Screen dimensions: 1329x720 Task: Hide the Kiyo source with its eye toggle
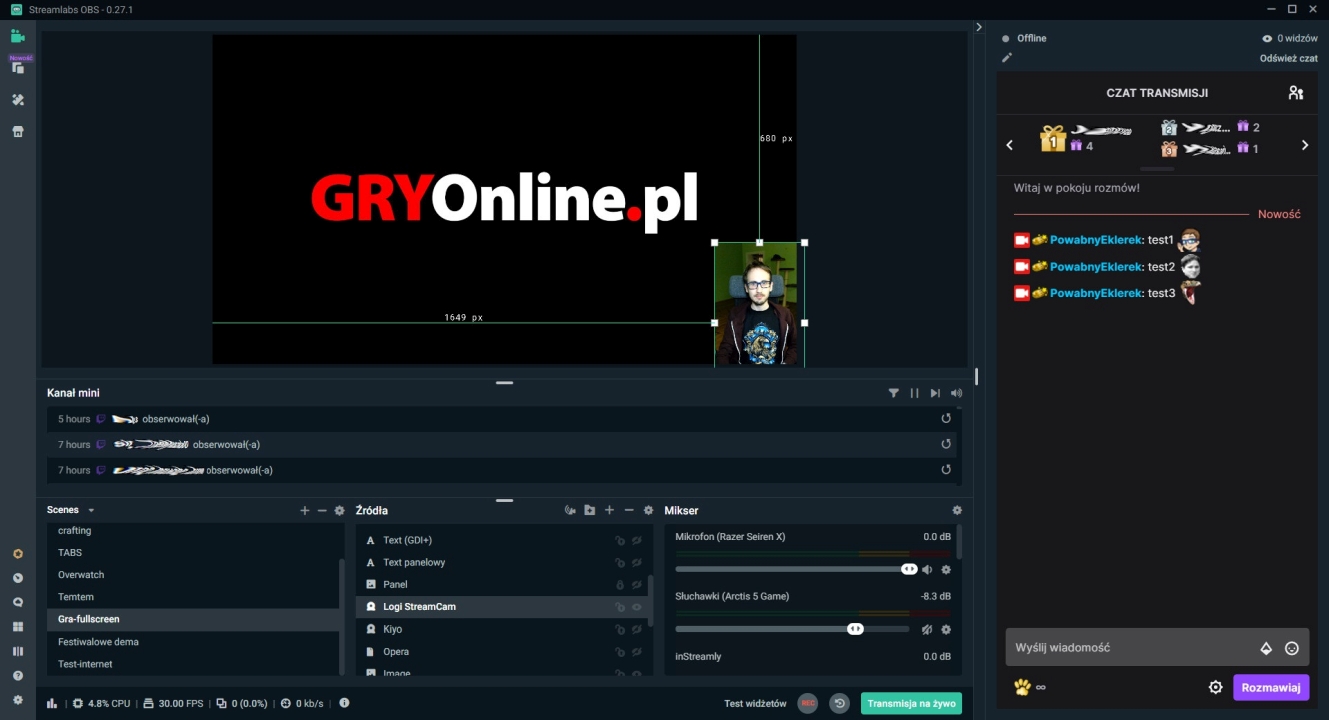pos(637,629)
